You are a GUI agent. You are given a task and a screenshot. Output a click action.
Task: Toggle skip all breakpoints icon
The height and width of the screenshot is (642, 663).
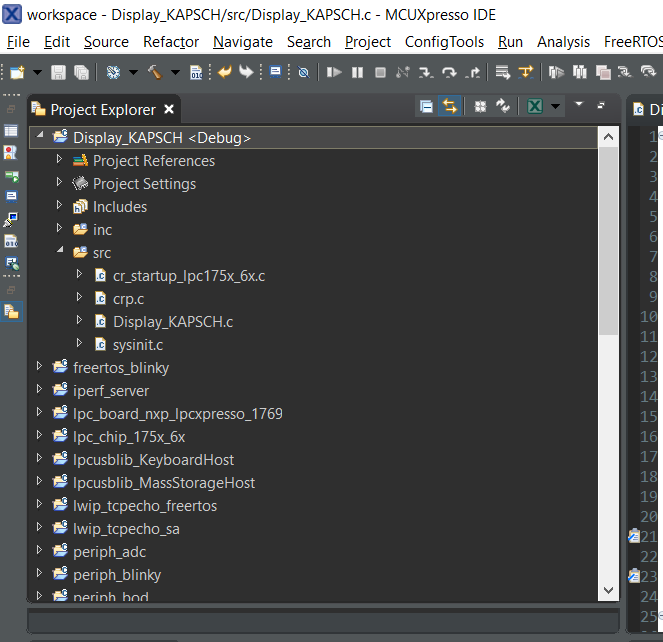pyautogui.click(x=303, y=73)
